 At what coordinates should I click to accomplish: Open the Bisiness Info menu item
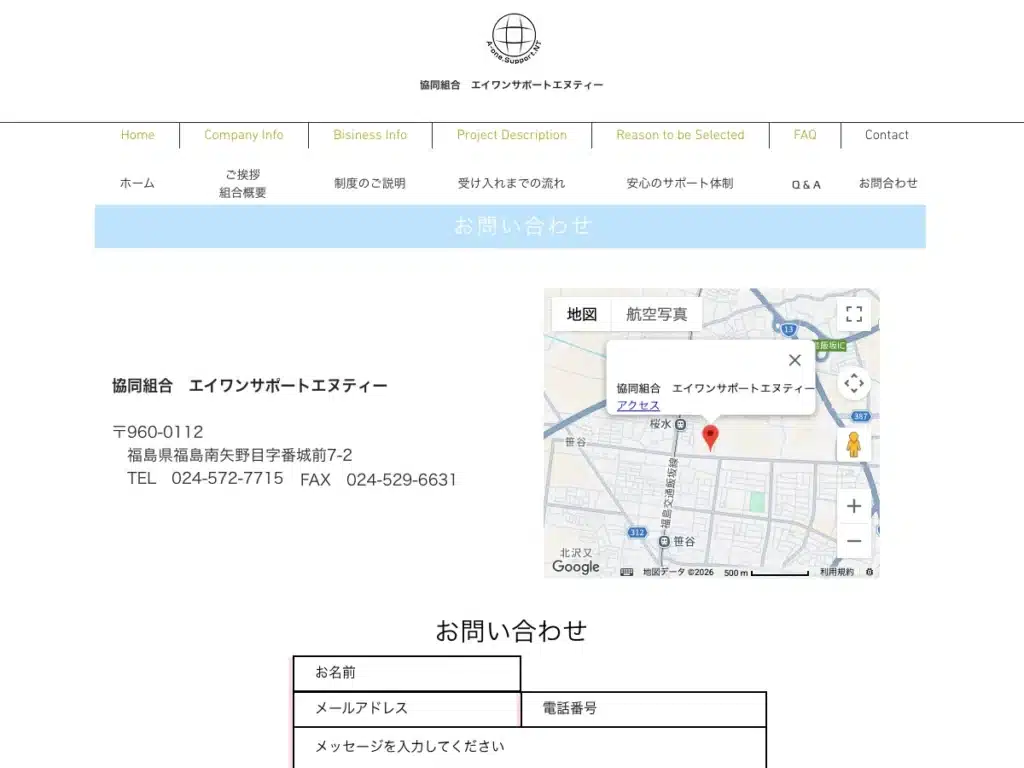(370, 135)
